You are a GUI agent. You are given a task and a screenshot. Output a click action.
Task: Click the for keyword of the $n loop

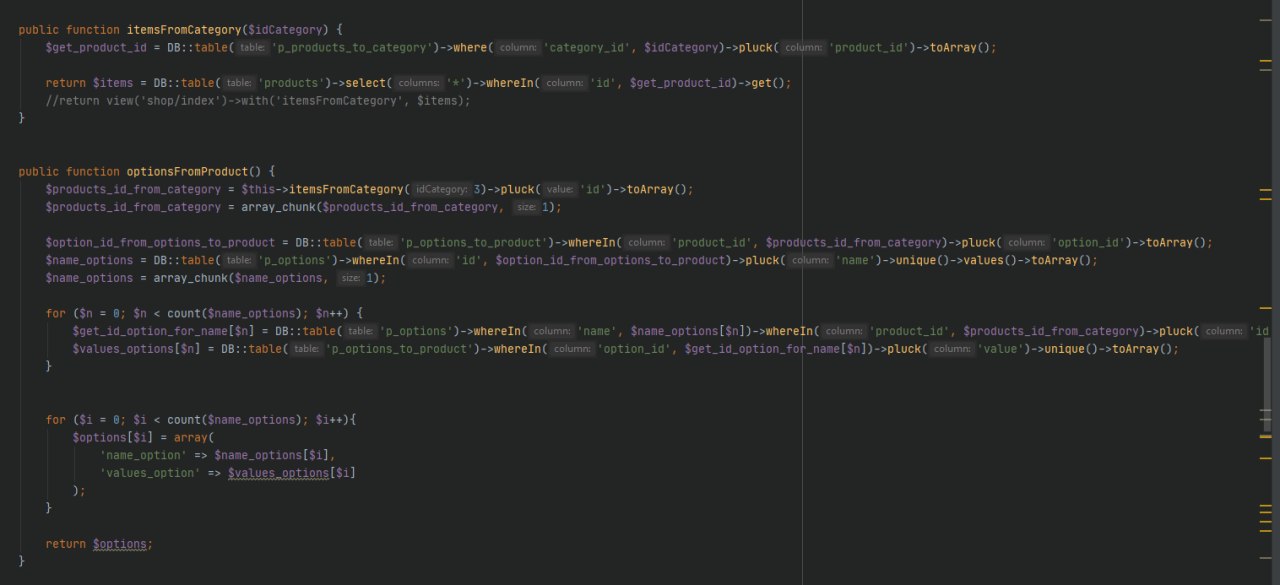click(x=56, y=313)
